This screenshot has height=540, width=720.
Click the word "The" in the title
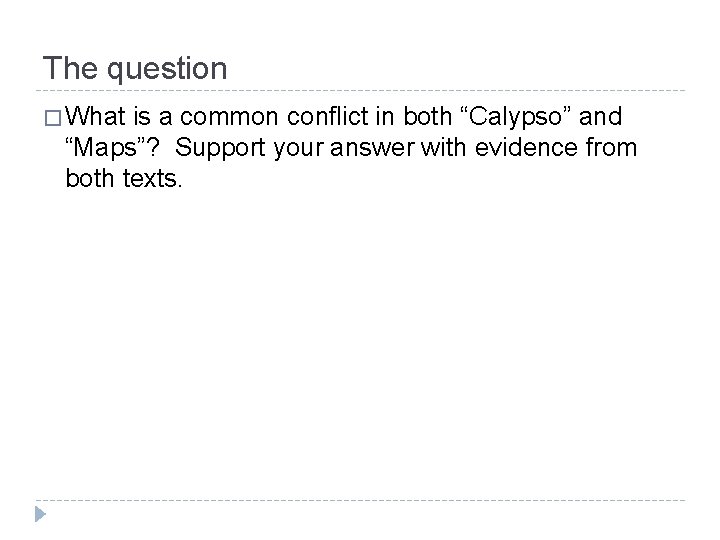point(70,68)
